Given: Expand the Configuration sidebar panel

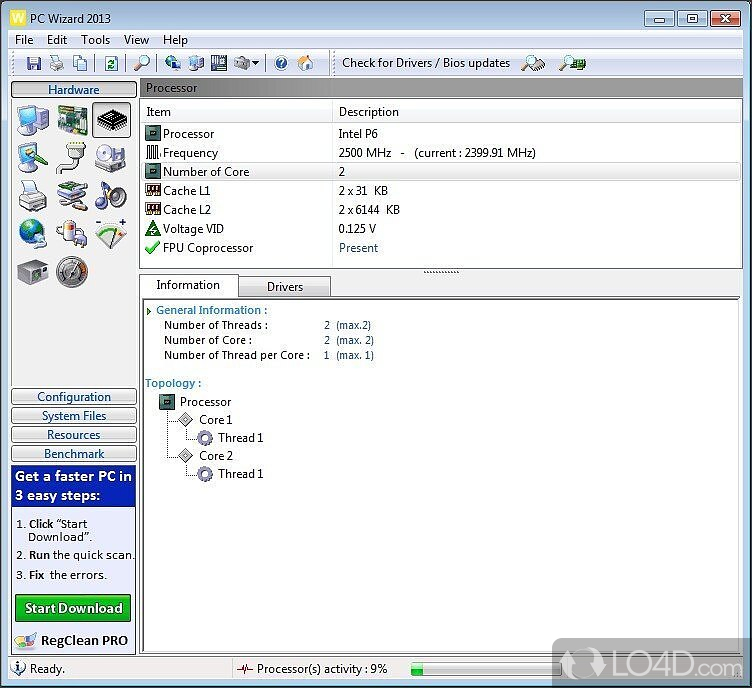Looking at the screenshot, I should 74,397.
